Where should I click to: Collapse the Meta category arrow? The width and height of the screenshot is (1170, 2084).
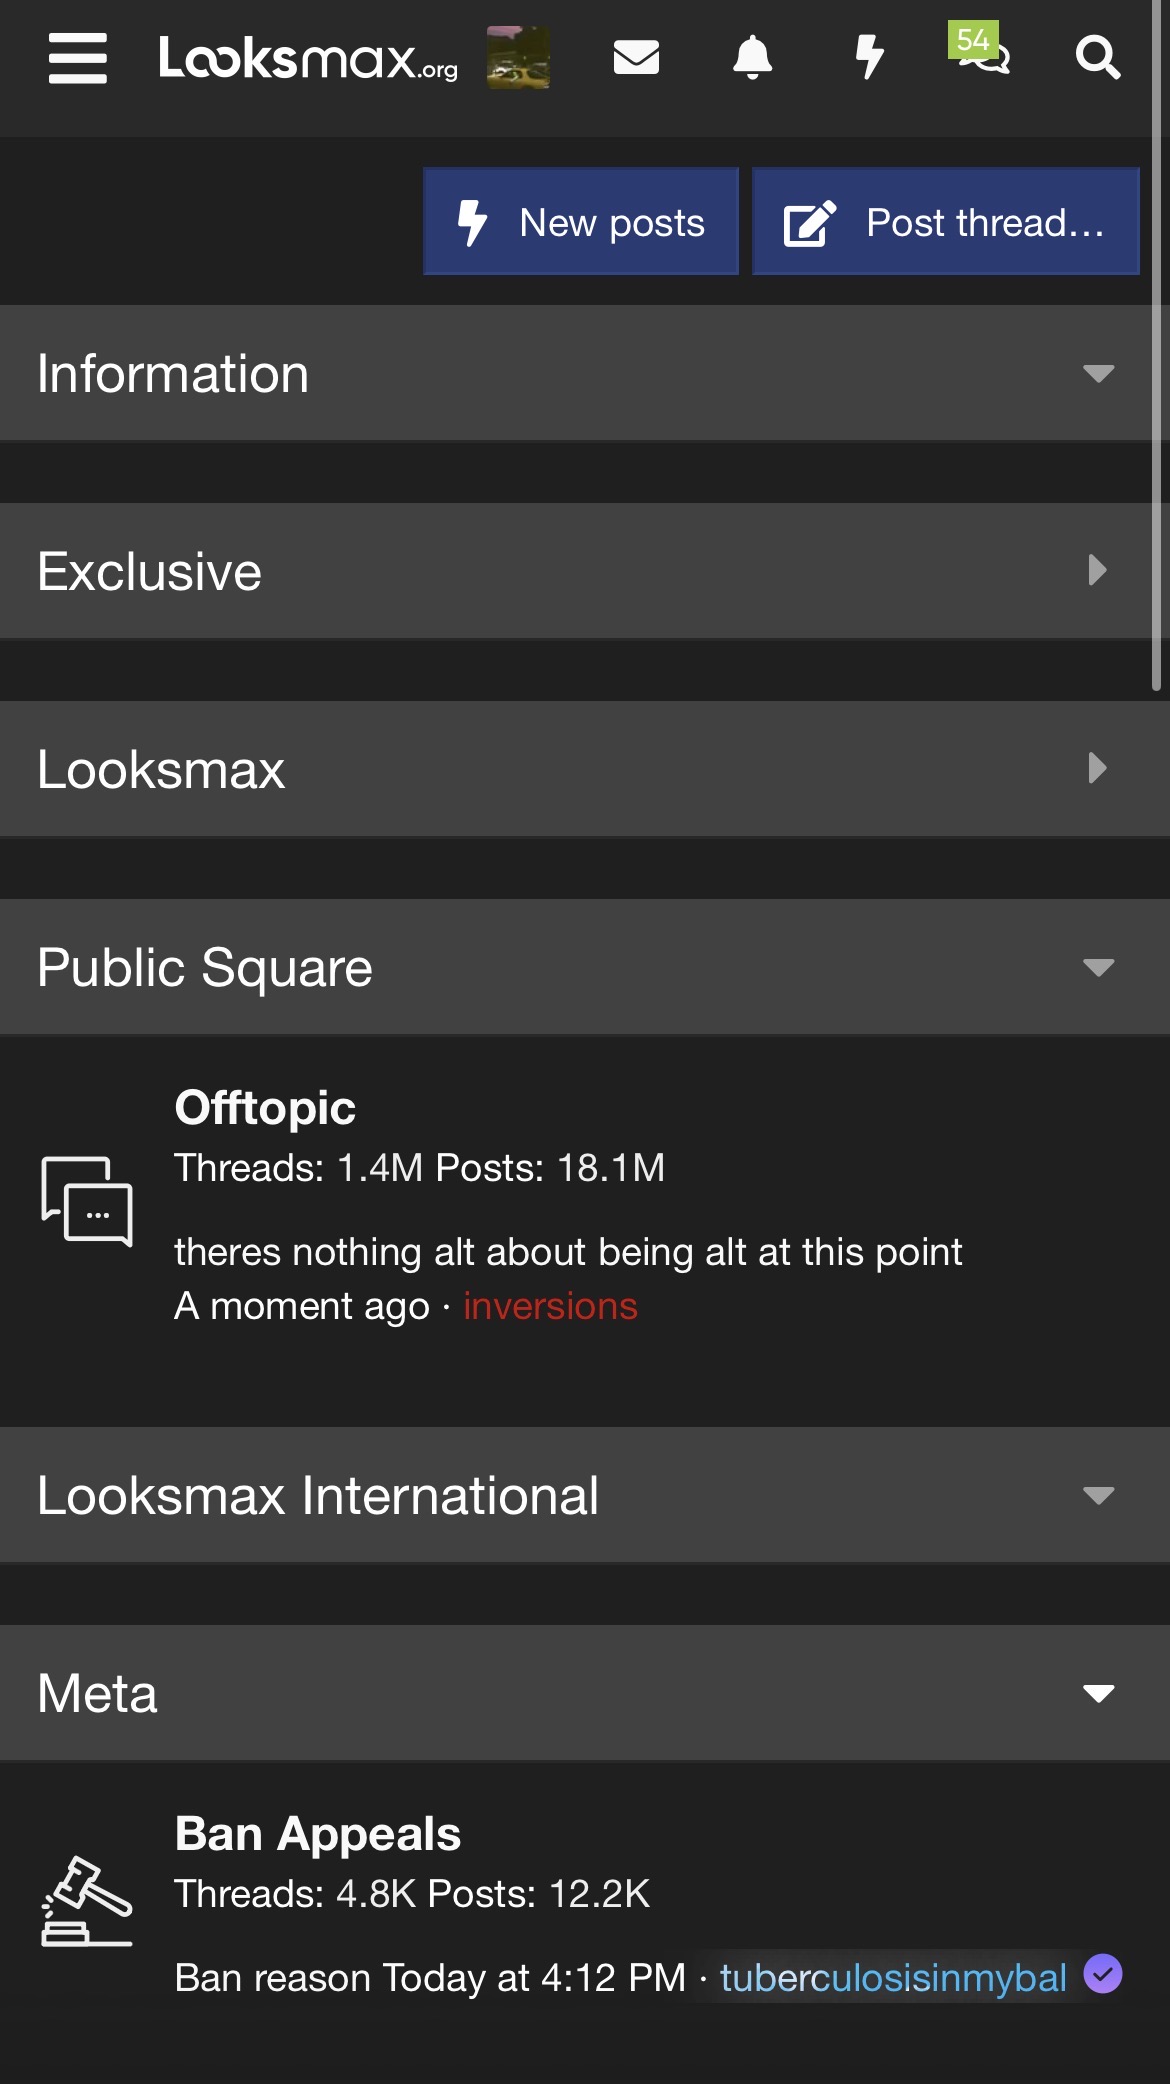pos(1098,1694)
